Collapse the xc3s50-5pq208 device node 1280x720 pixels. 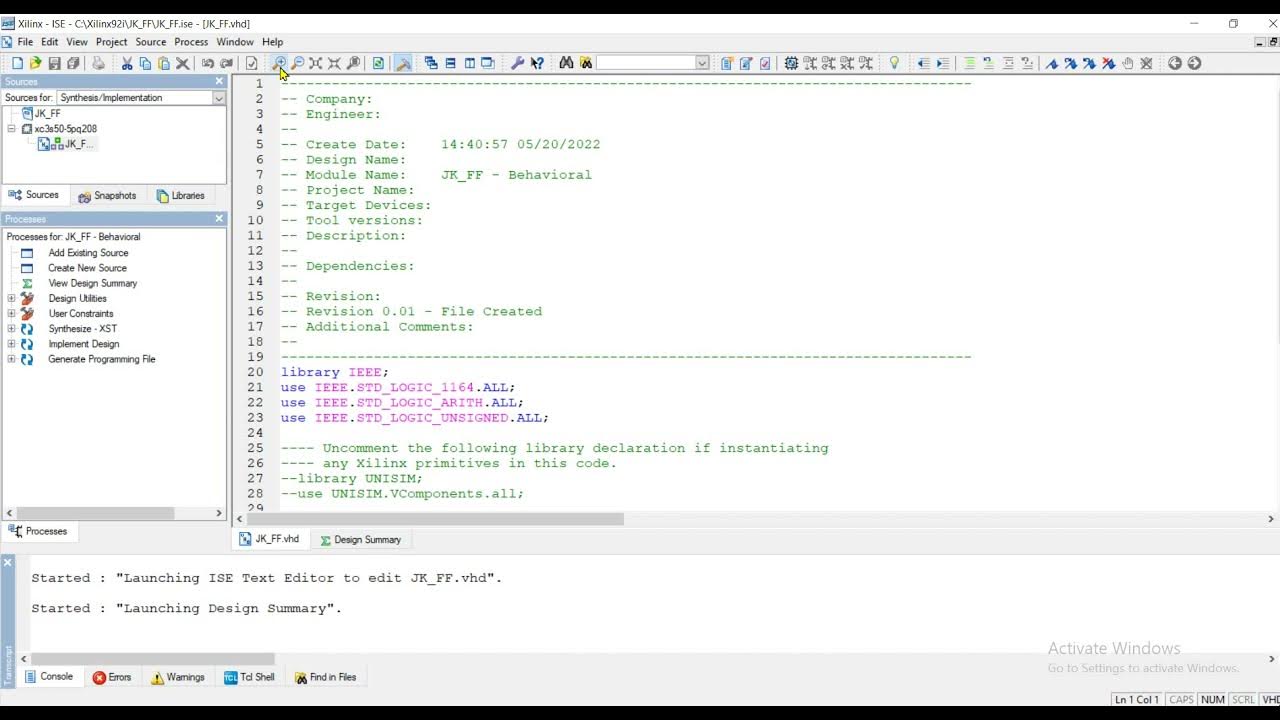12,129
